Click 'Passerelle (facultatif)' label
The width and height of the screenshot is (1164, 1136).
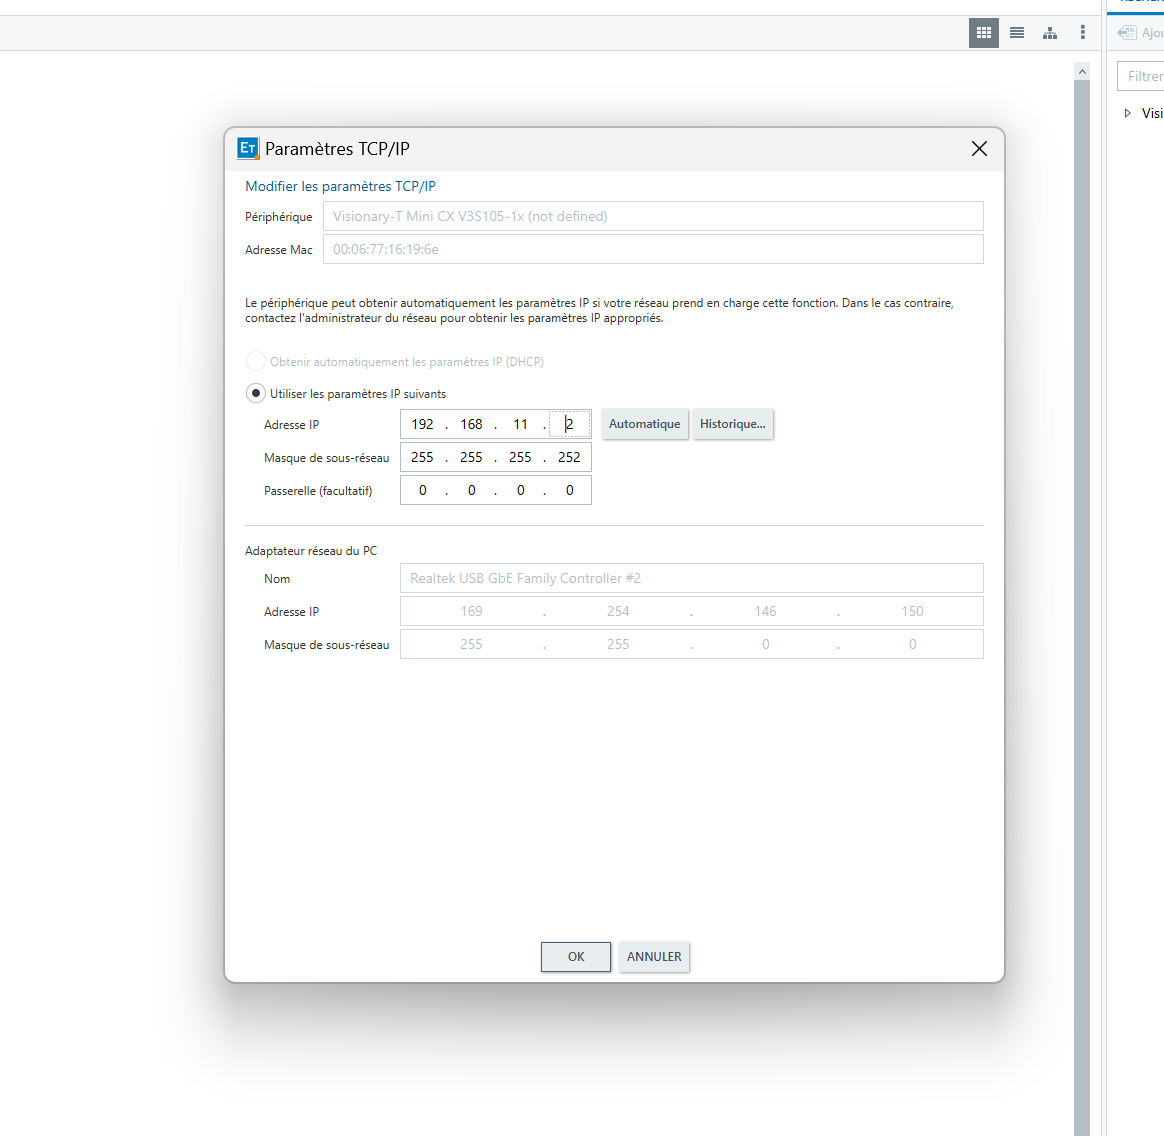click(318, 491)
